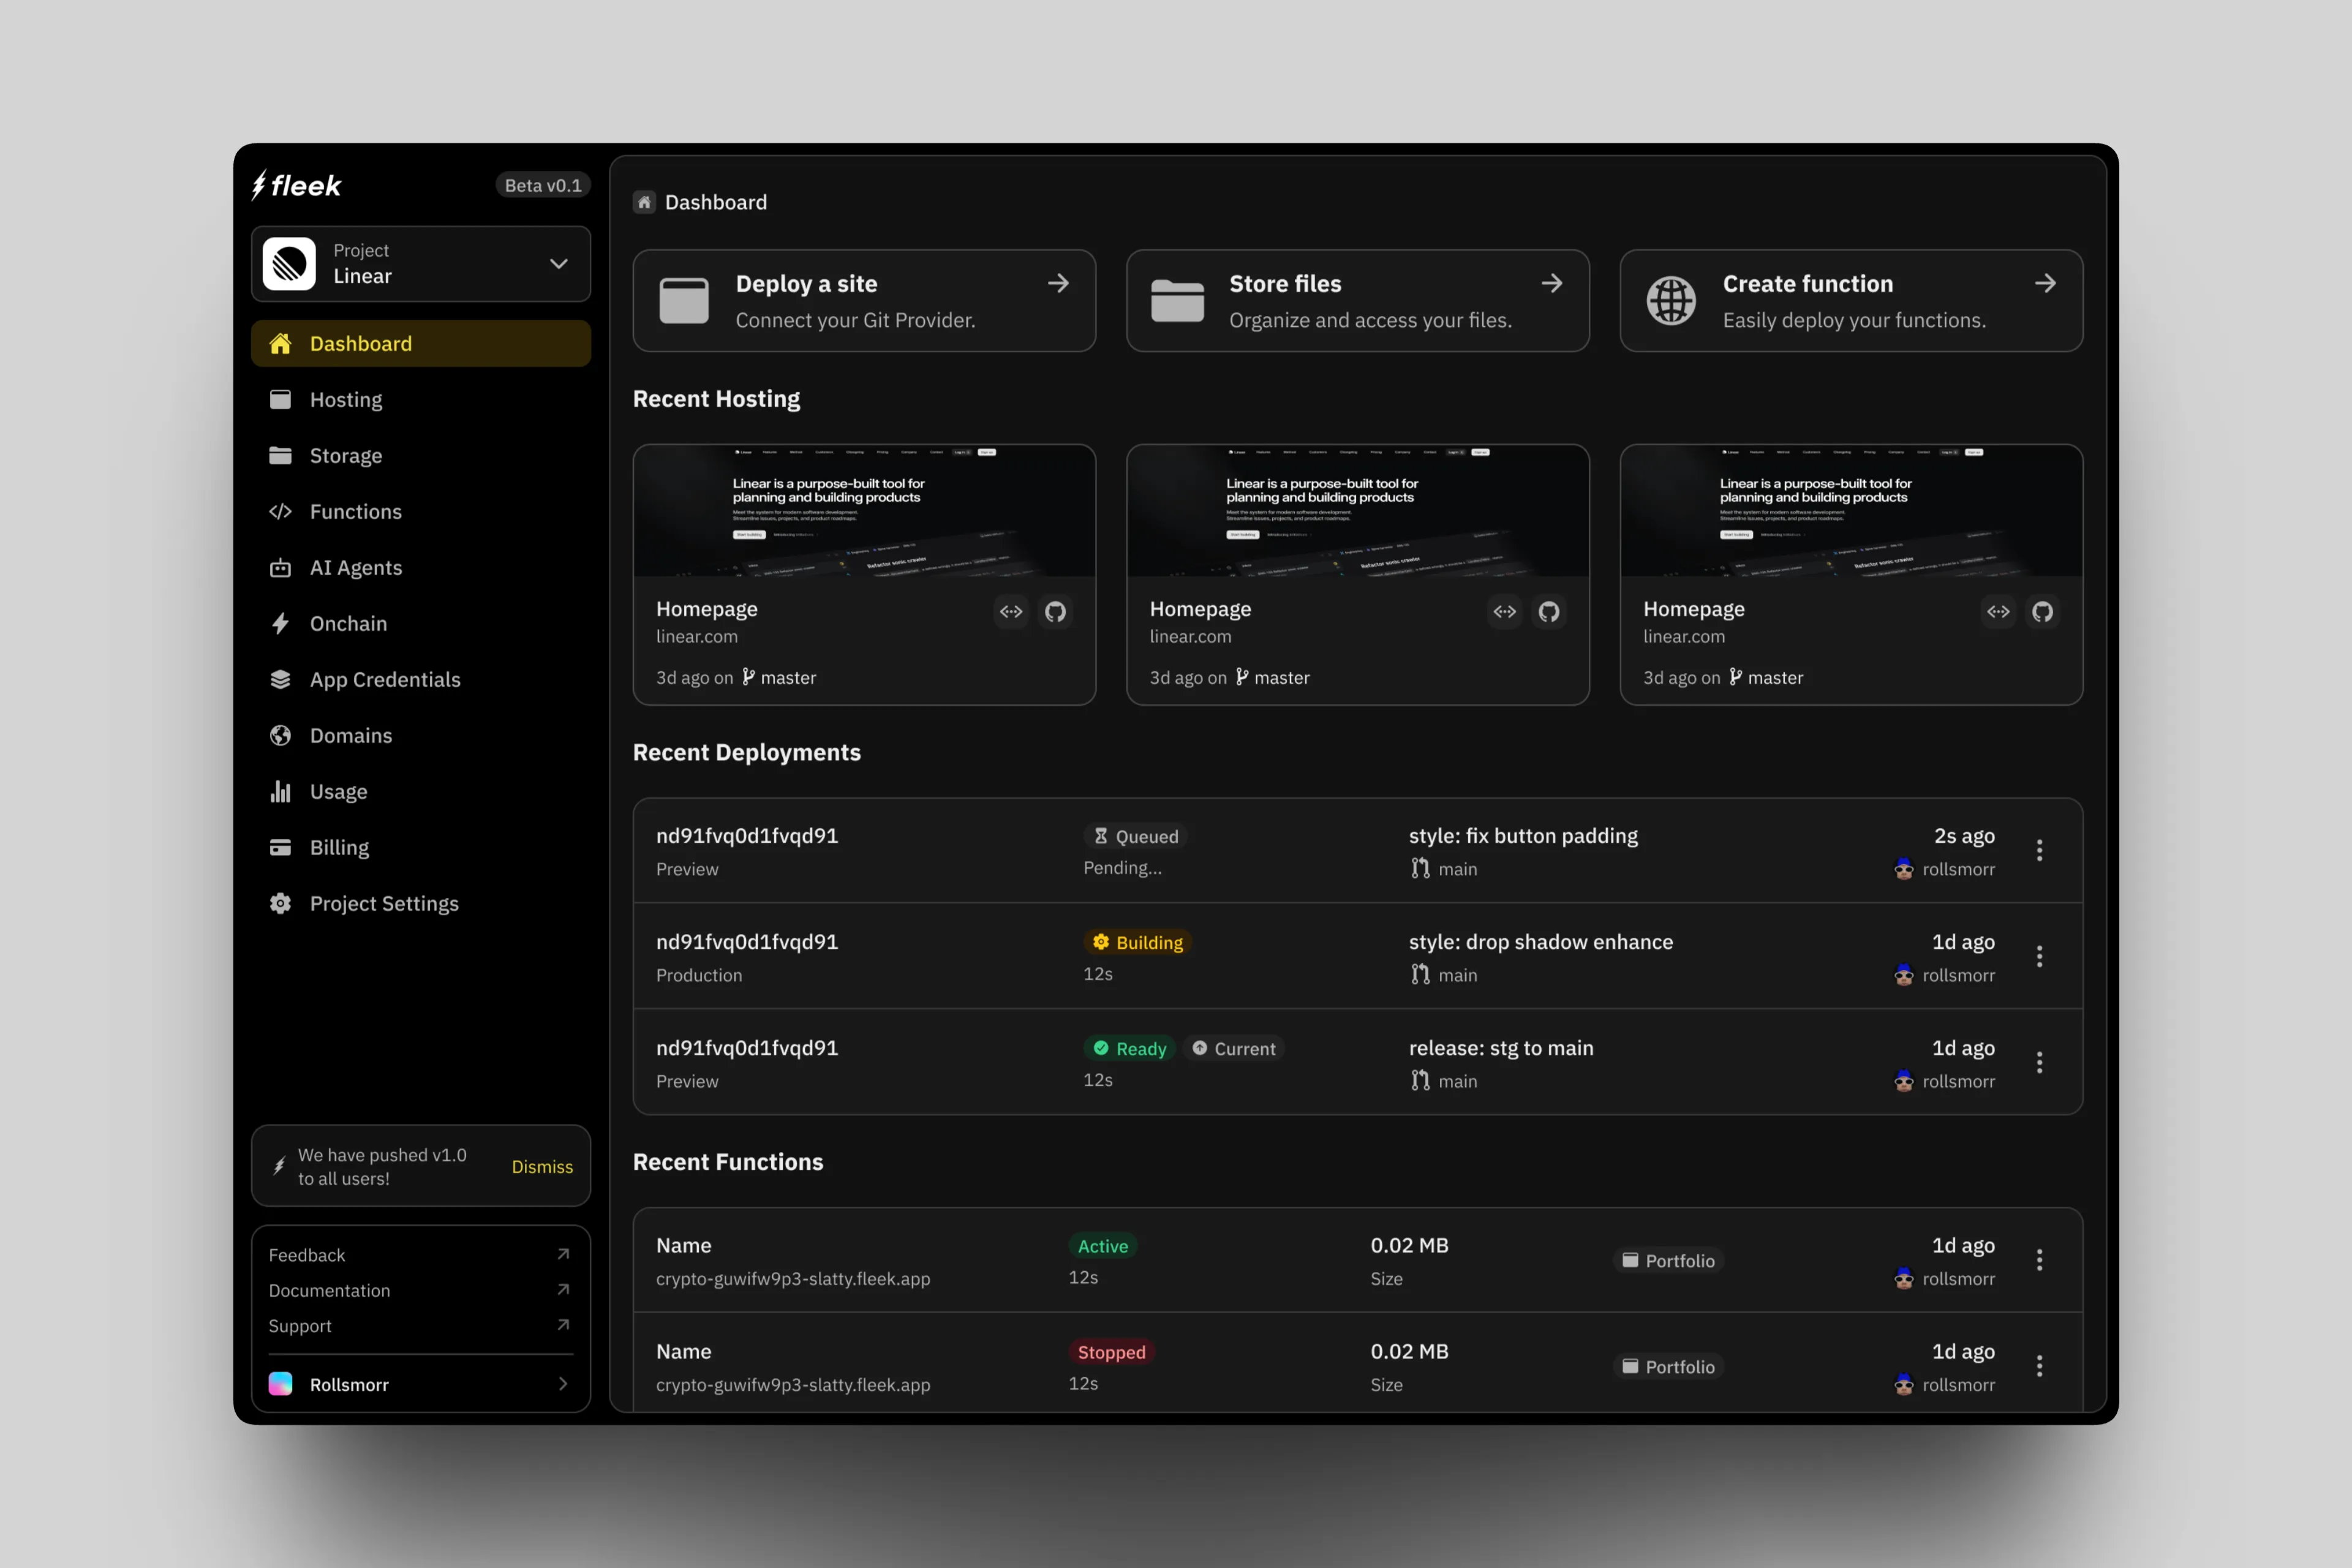2352x1568 pixels.
Task: Select the AI Agents icon
Action: pos(281,567)
